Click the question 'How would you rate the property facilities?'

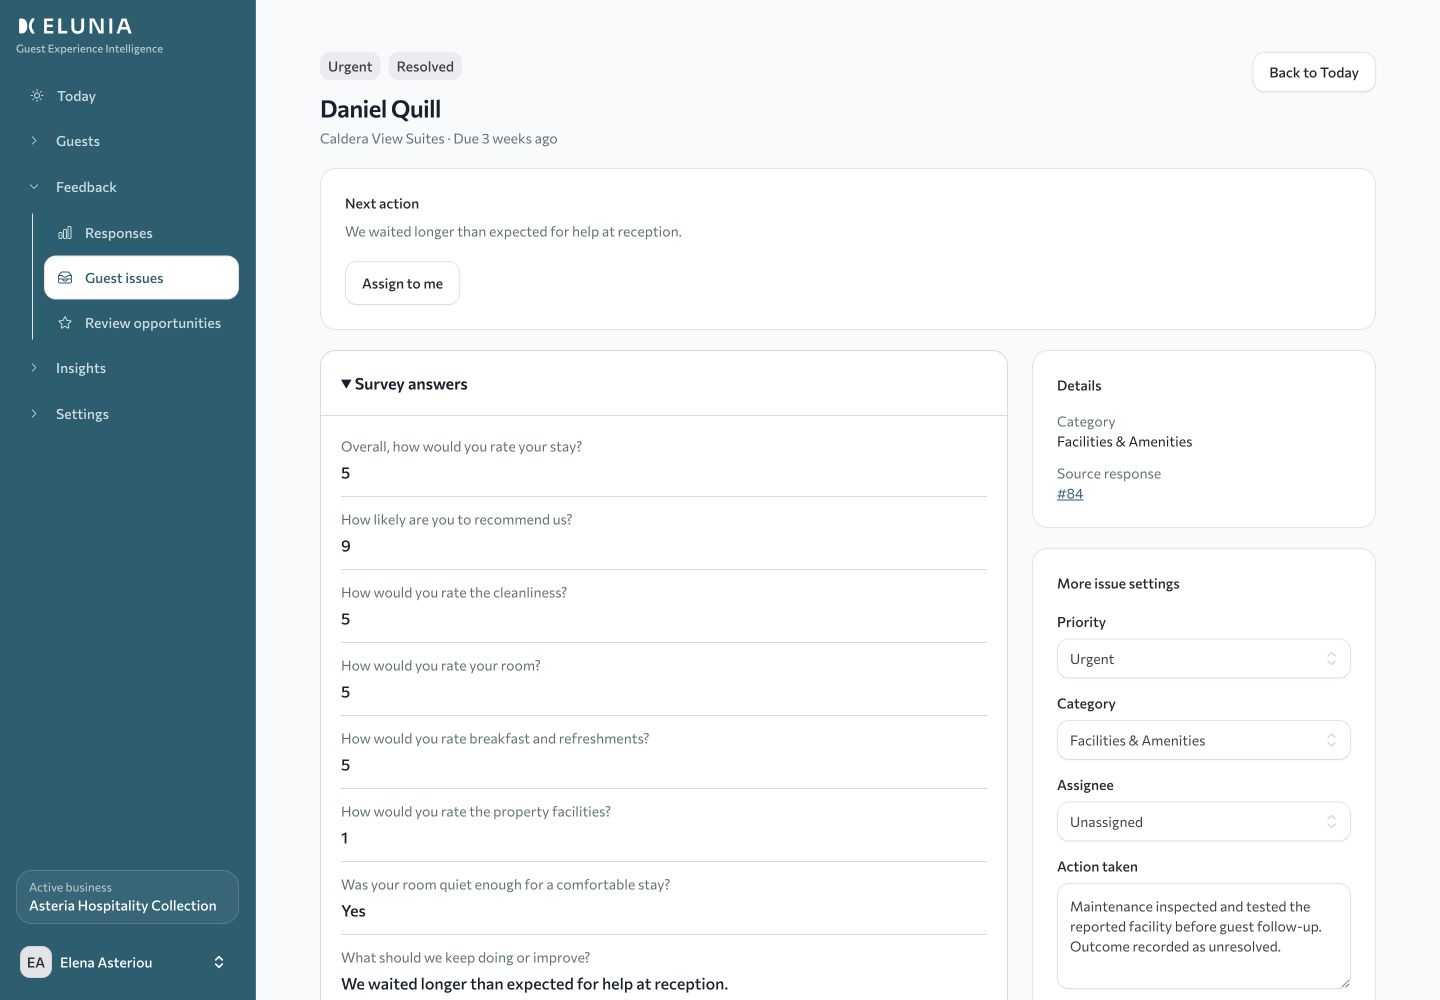tap(476, 812)
